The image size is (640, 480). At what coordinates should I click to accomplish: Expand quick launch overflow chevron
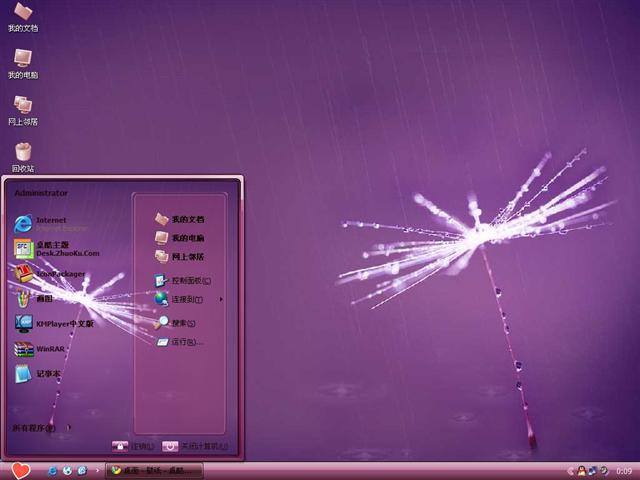click(97, 471)
